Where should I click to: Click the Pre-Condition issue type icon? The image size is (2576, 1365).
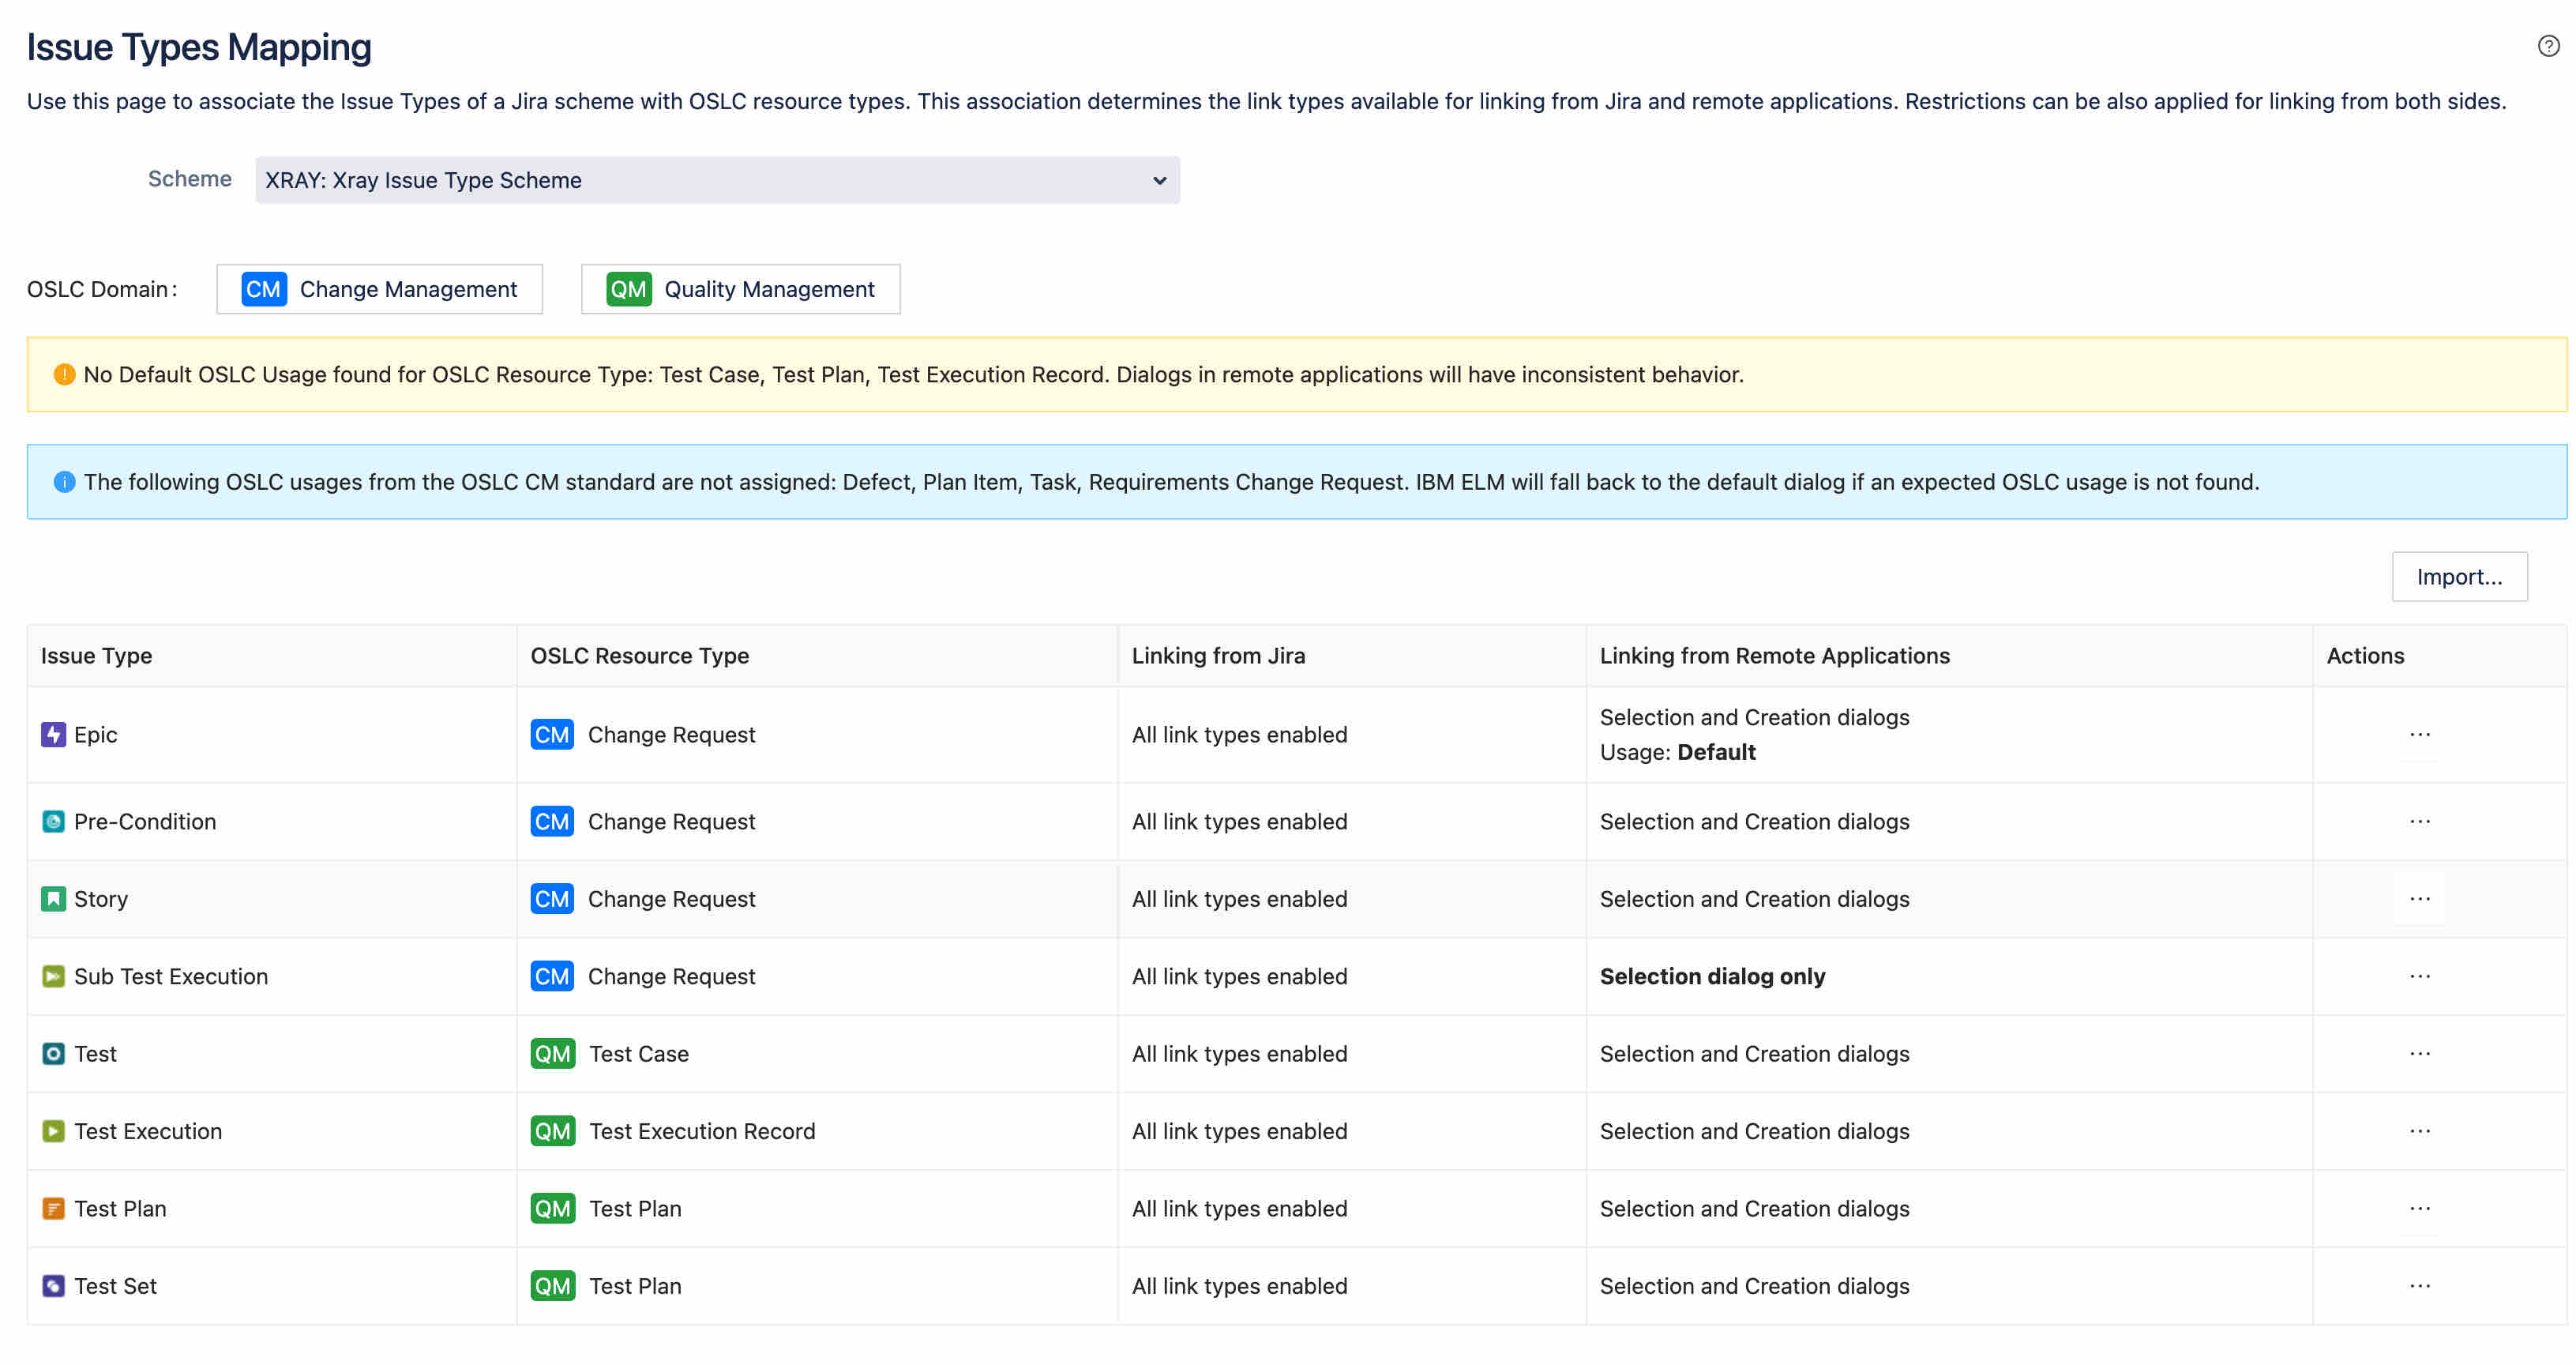[x=53, y=822]
